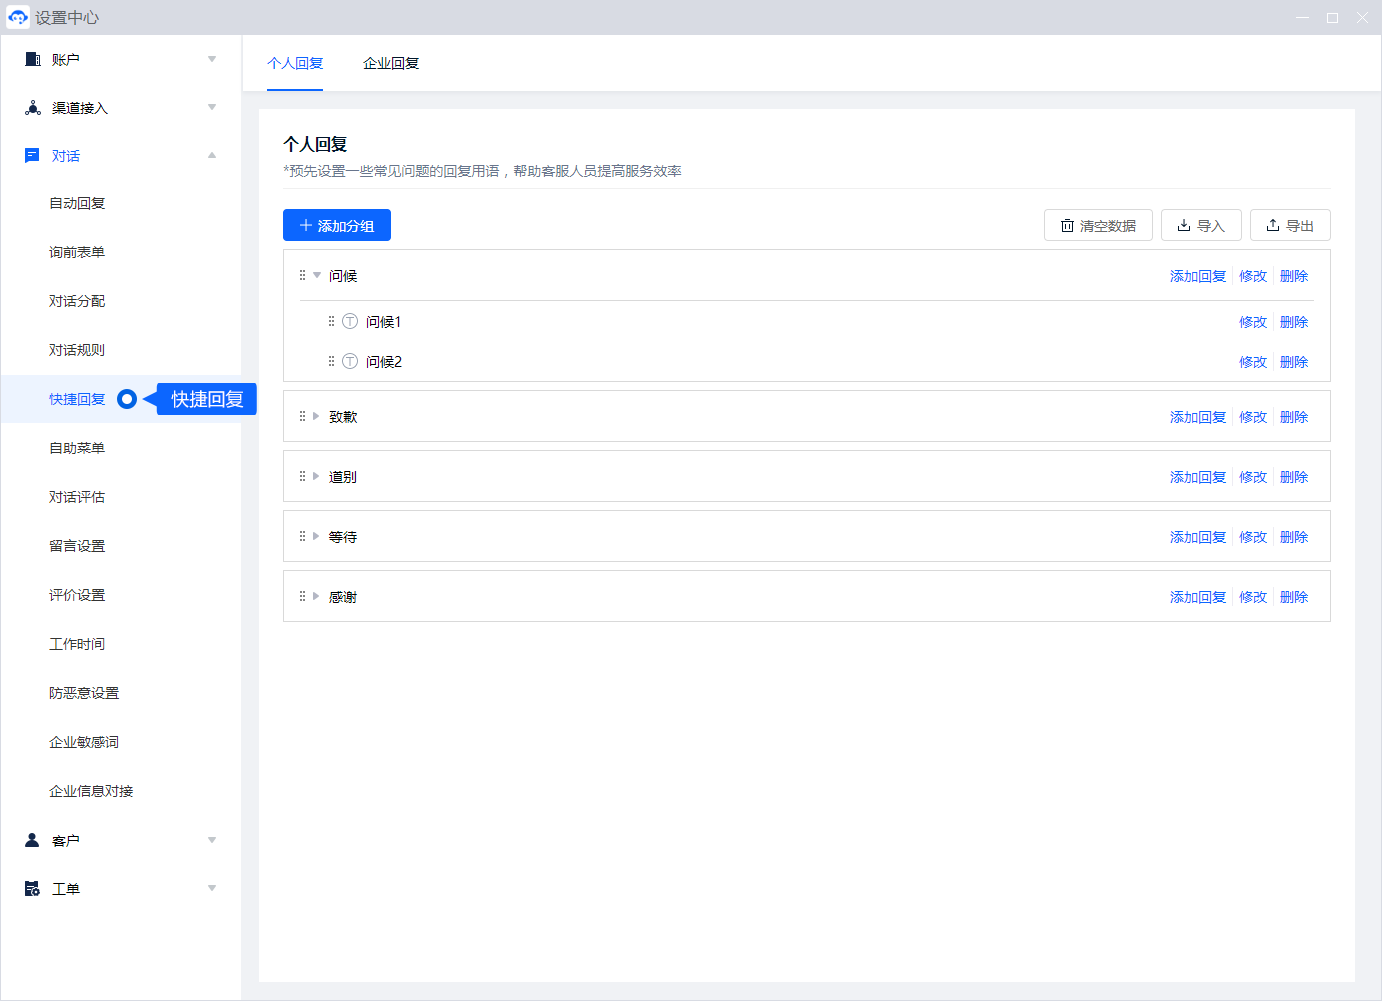Click 修改 for the 等待 group
The height and width of the screenshot is (1001, 1382).
pyautogui.click(x=1253, y=537)
